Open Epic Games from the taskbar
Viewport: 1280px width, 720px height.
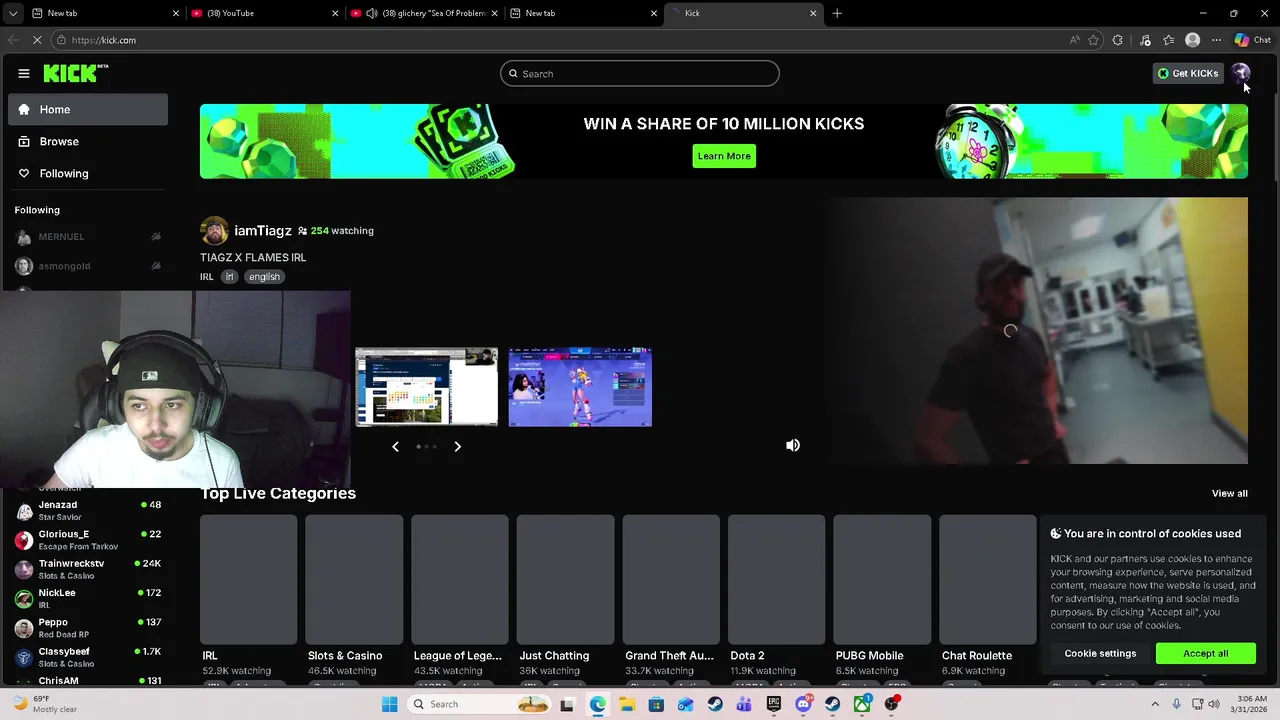[774, 704]
